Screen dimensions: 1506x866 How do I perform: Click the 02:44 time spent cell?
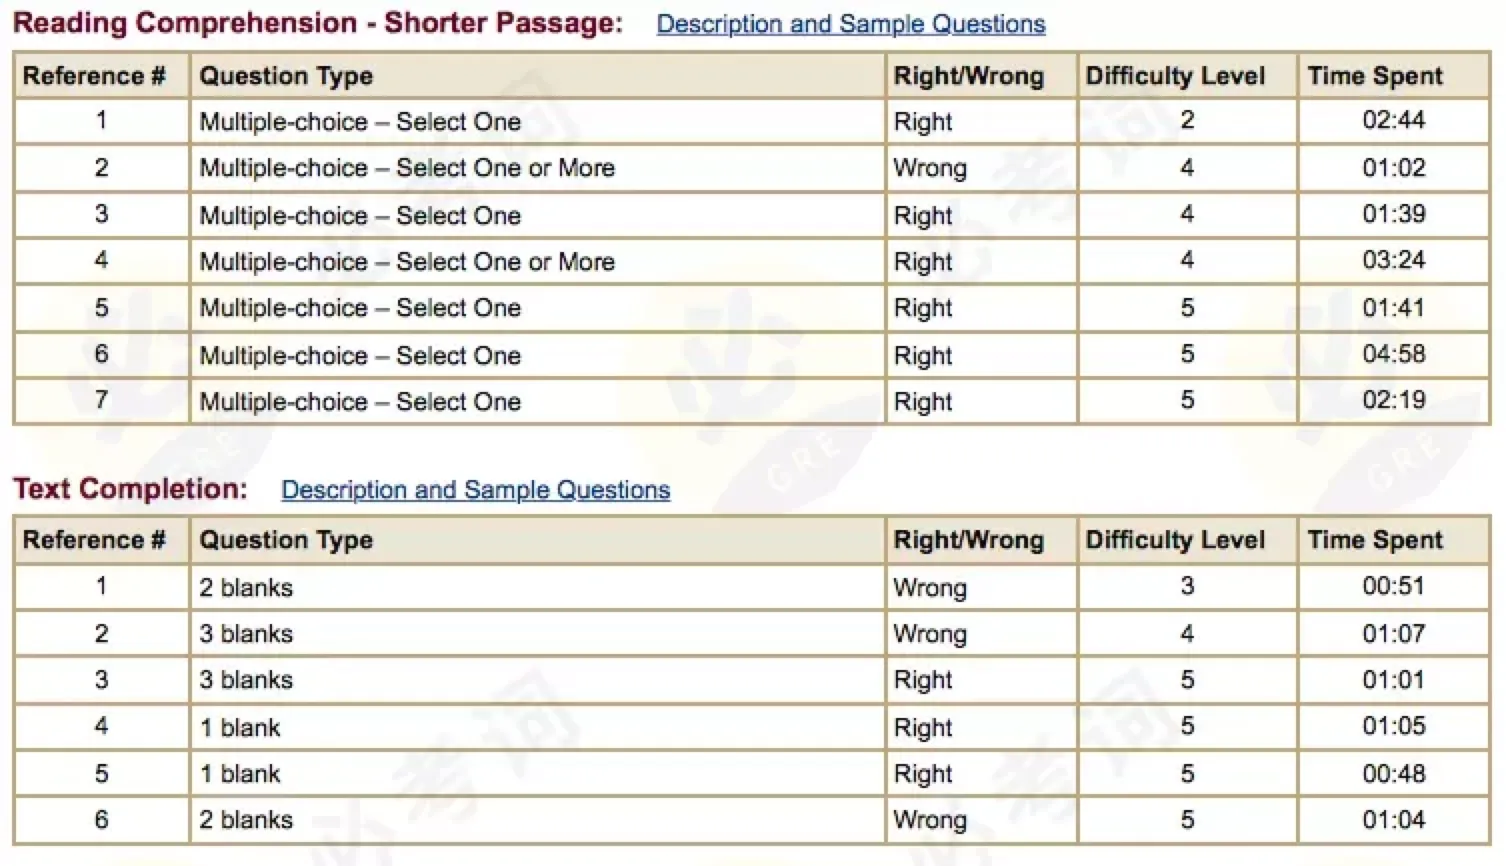tap(1393, 121)
